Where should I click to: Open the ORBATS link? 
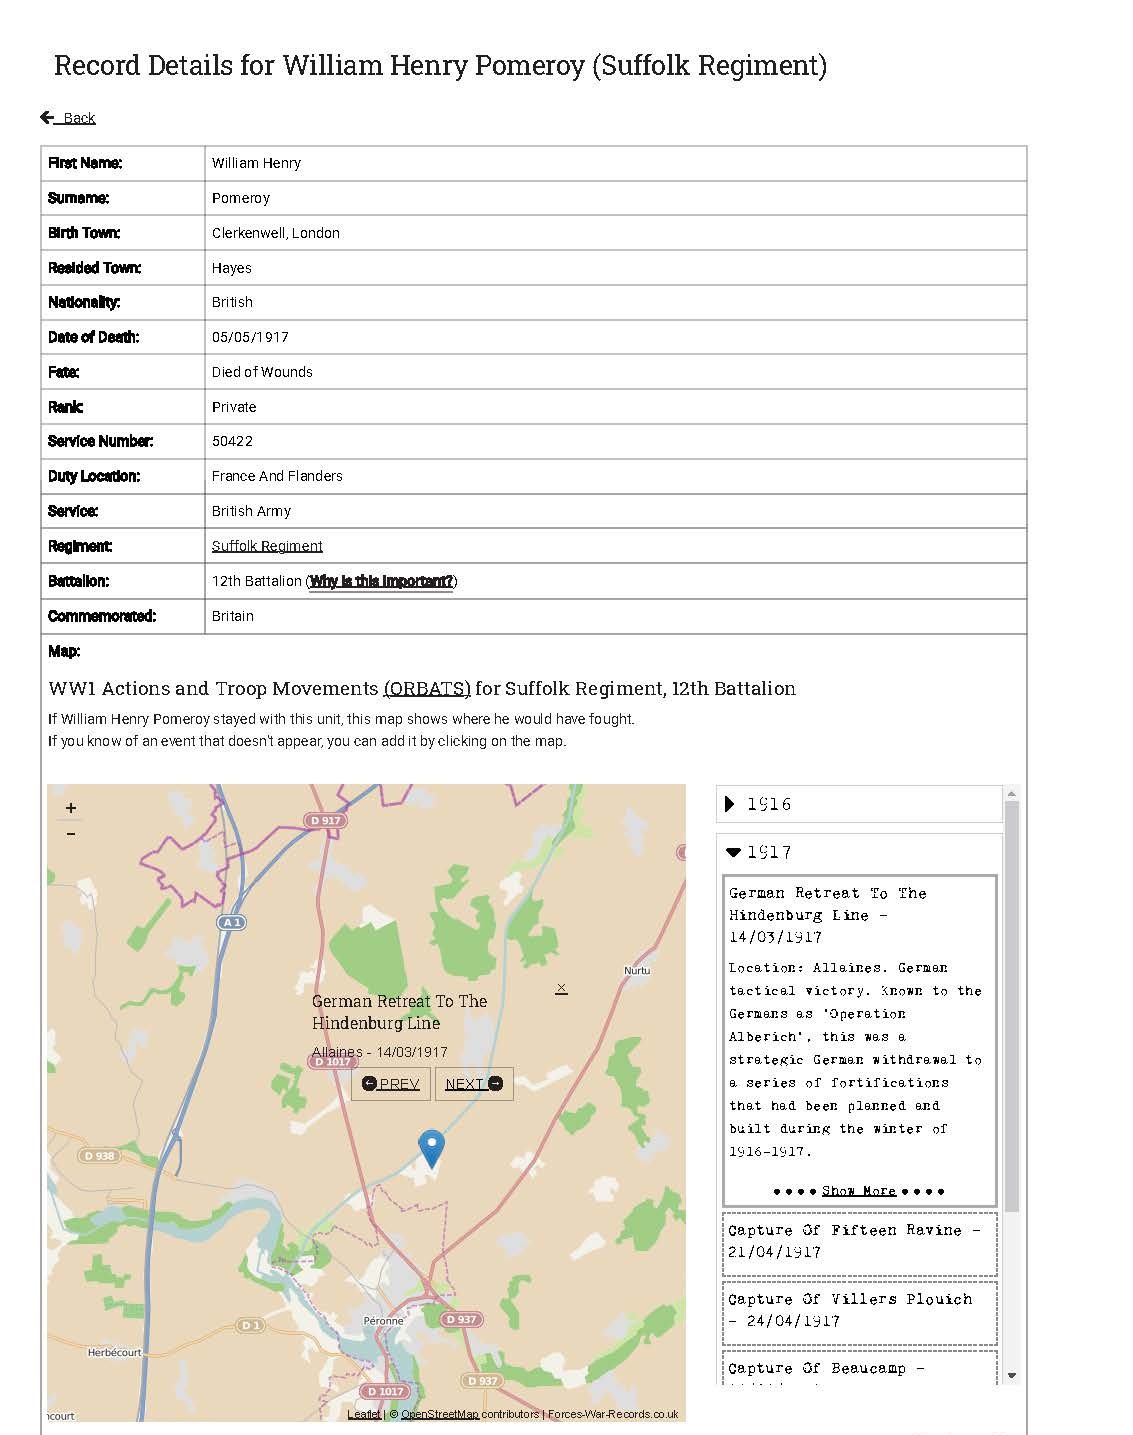[x=427, y=689]
